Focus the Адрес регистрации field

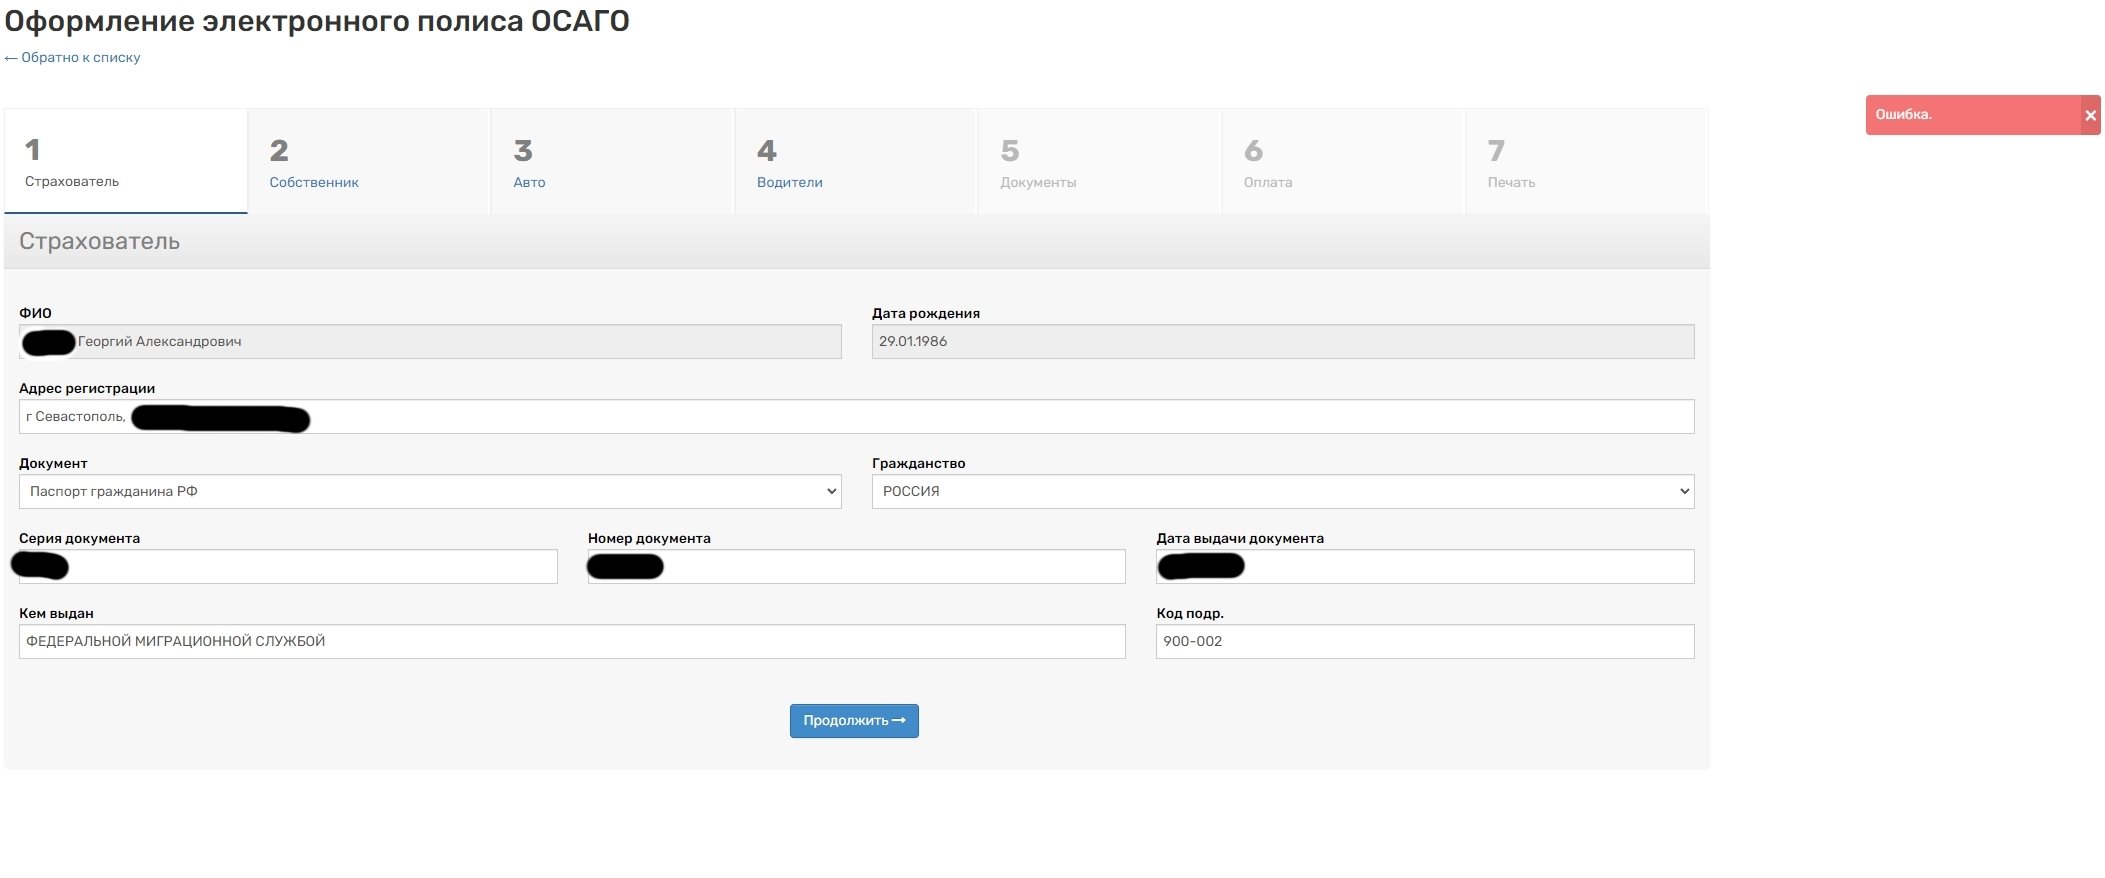click(900, 417)
